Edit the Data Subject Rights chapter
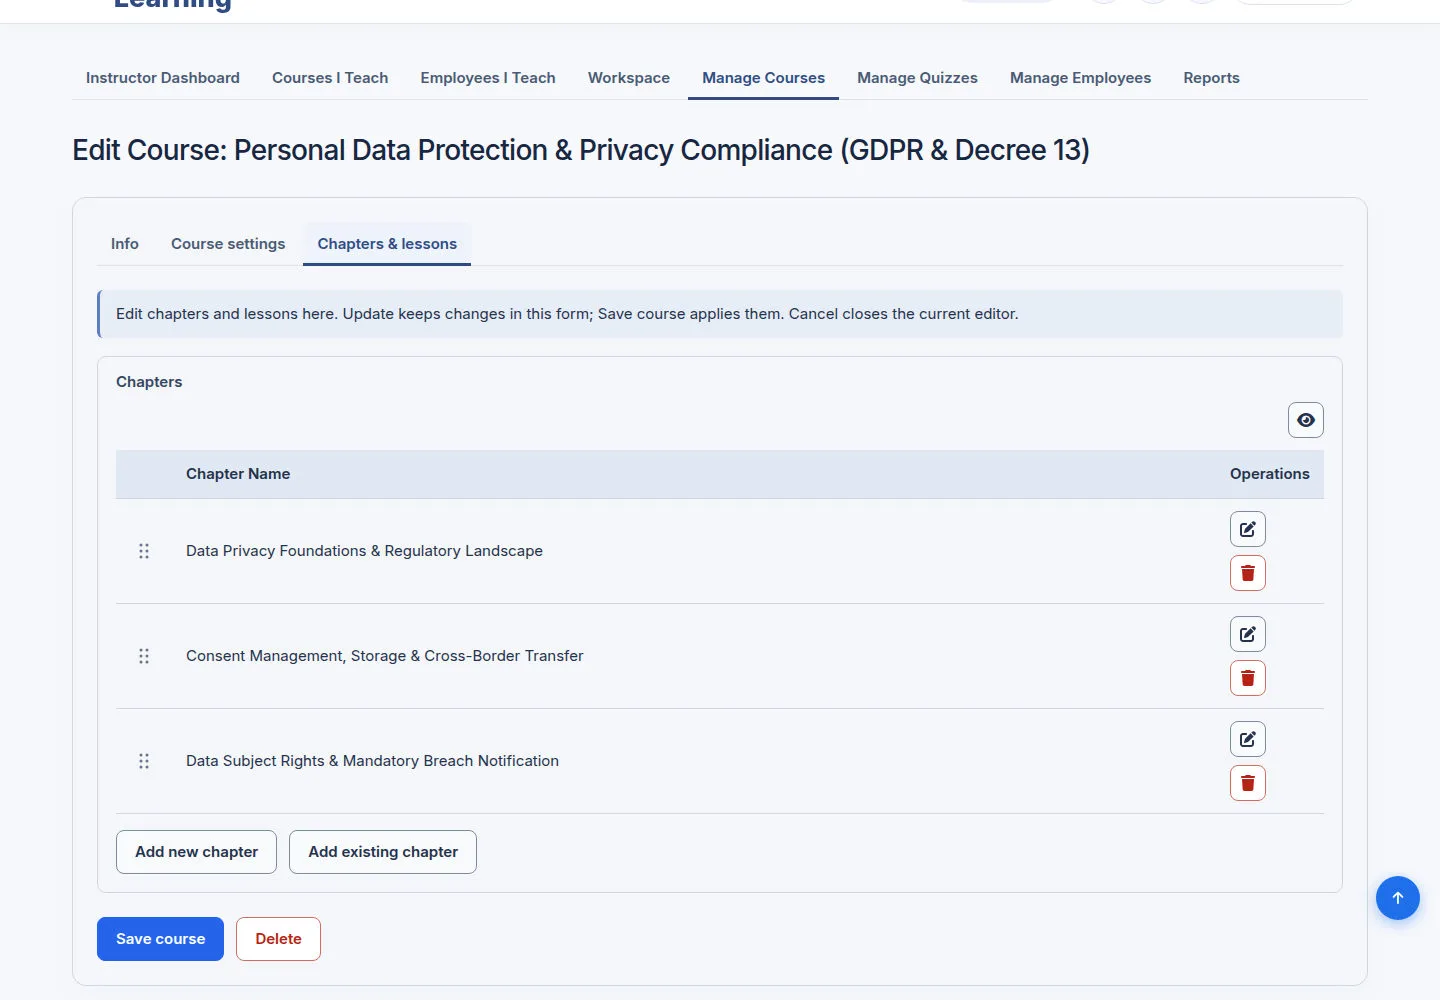The width and height of the screenshot is (1440, 1000). point(1248,739)
